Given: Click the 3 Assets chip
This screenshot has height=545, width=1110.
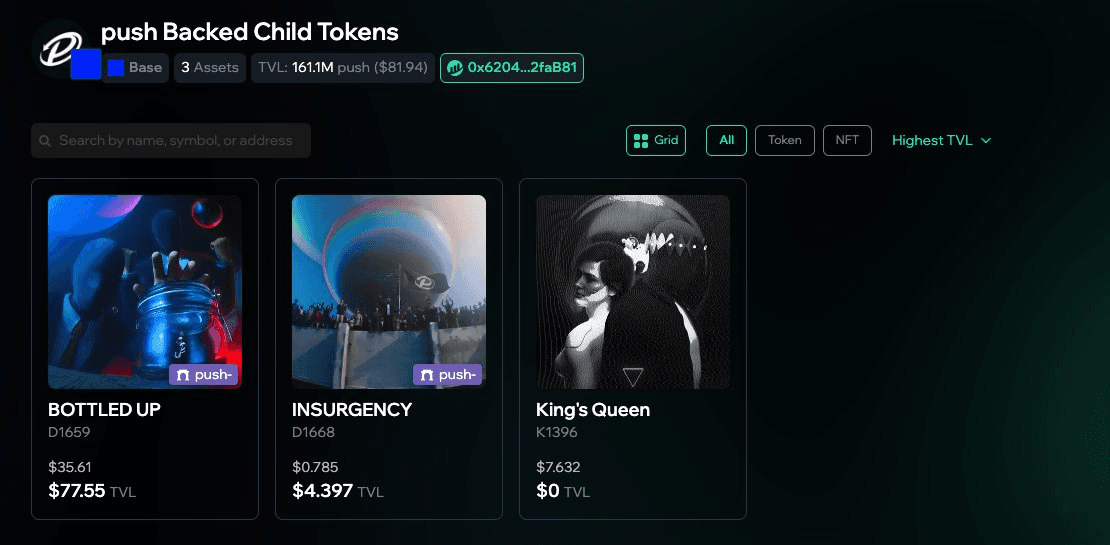Looking at the screenshot, I should (210, 68).
